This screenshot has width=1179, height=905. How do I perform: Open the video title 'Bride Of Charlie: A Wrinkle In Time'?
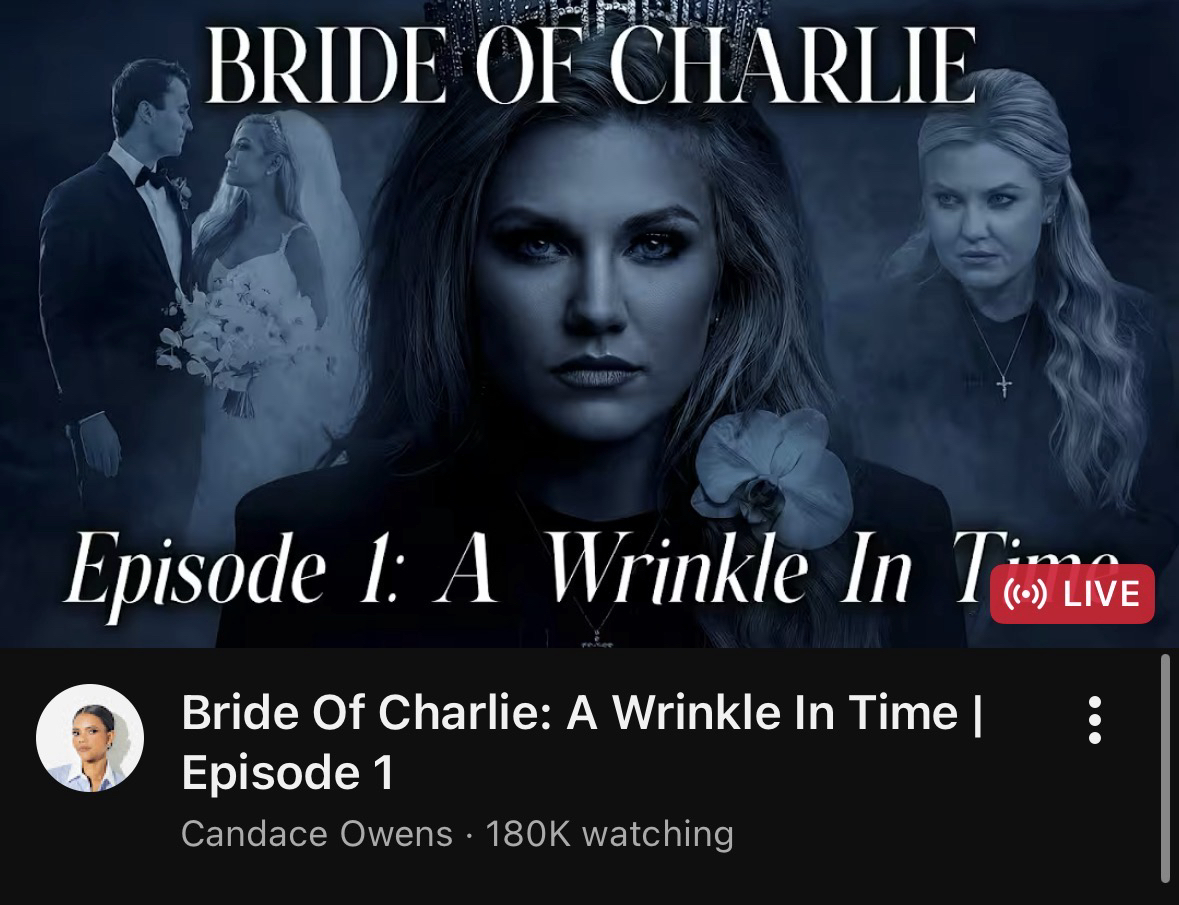582,712
